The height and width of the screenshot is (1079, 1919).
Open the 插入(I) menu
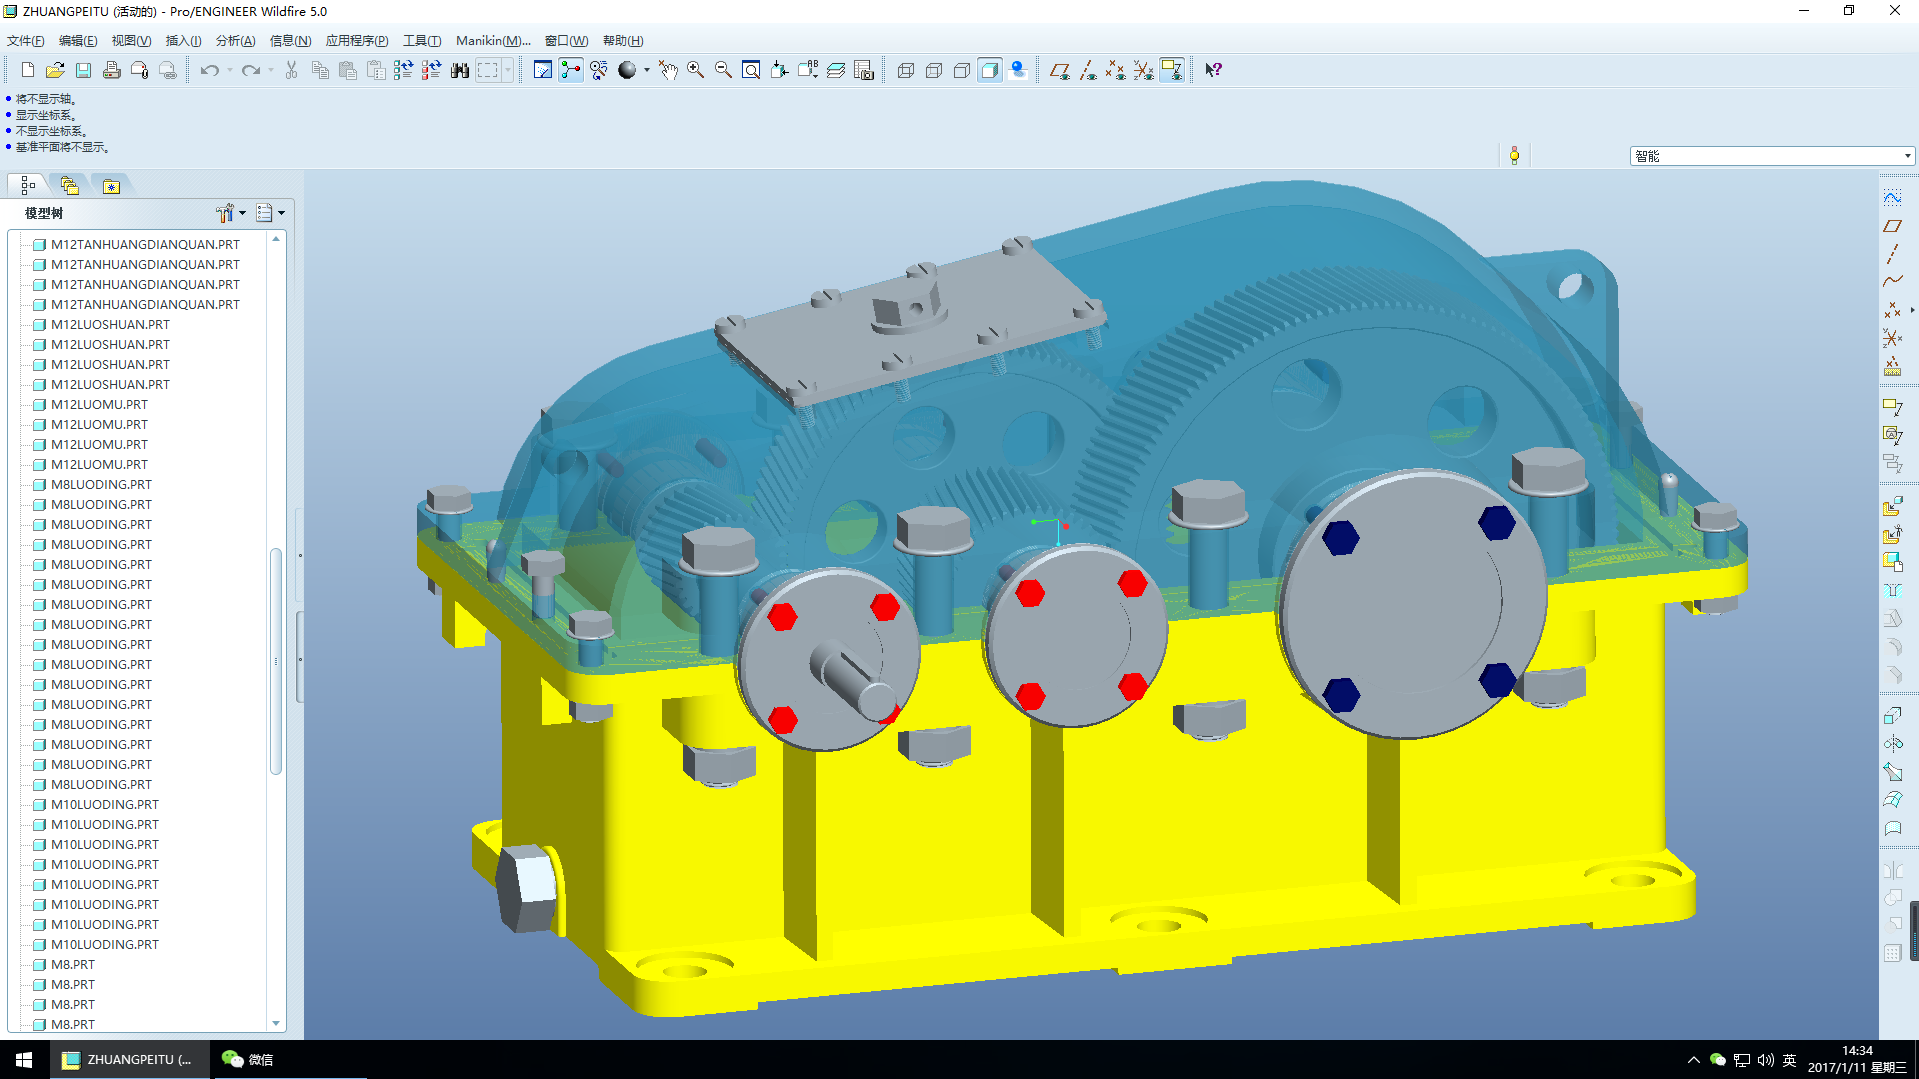point(183,41)
